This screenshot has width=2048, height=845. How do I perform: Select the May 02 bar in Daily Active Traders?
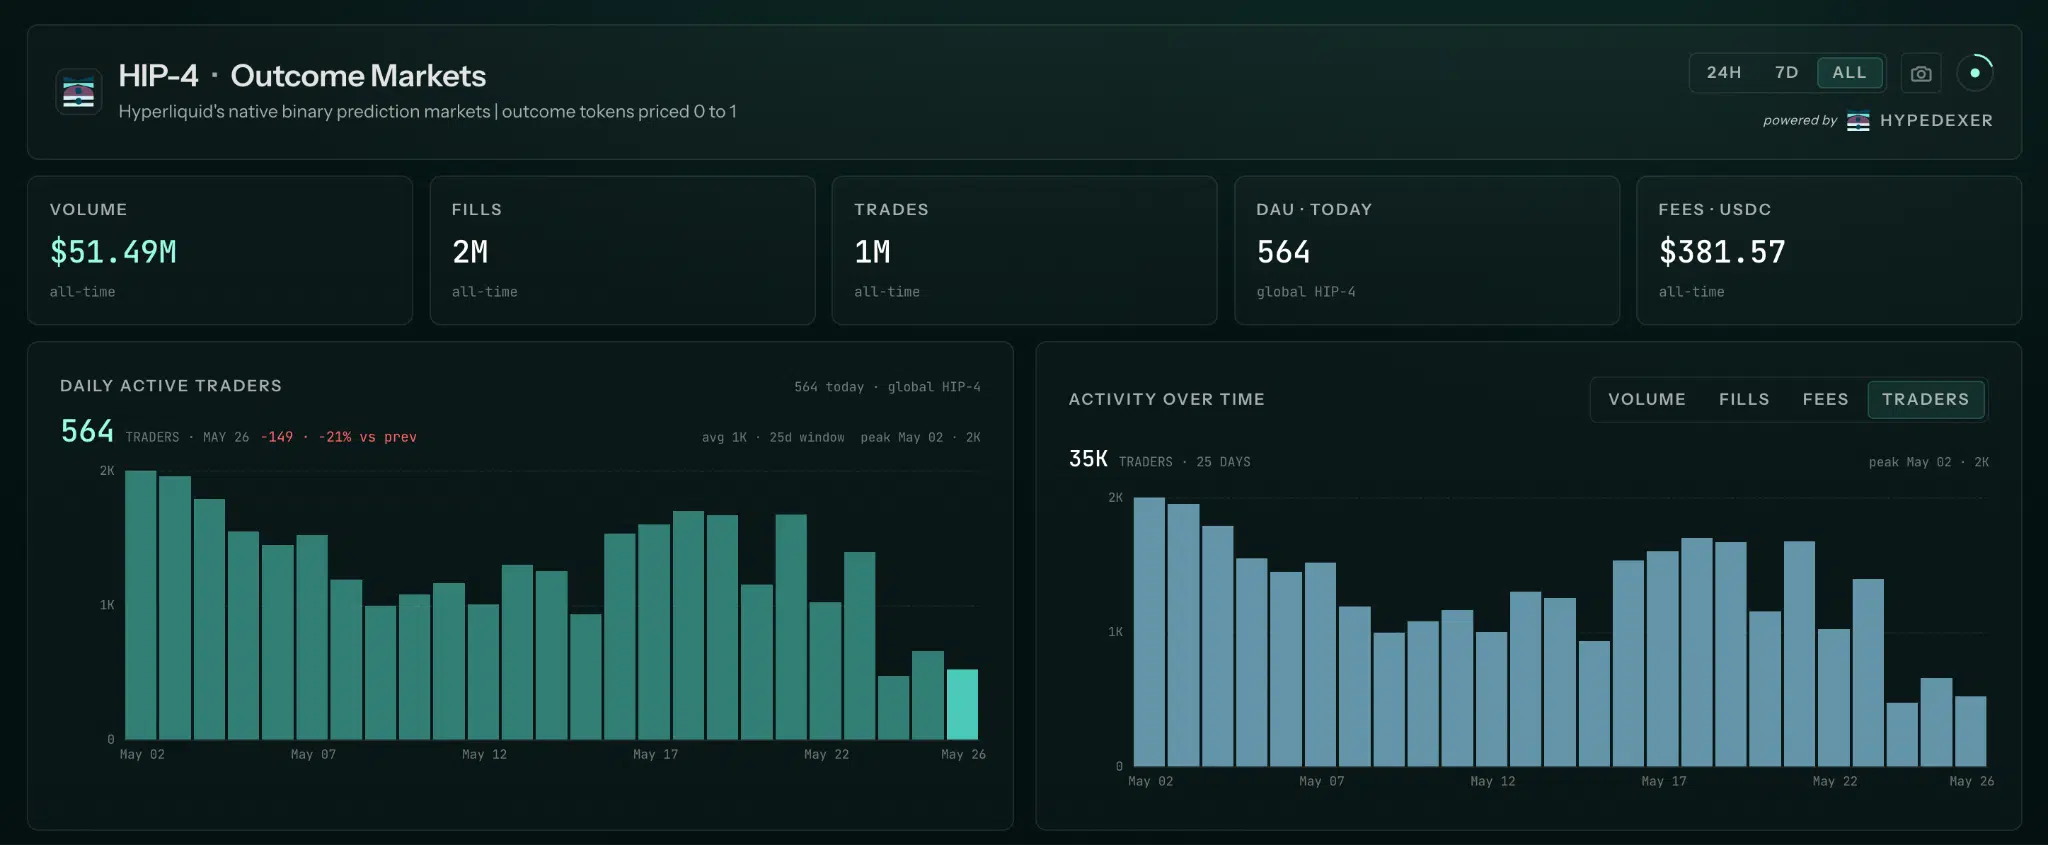pyautogui.click(x=141, y=605)
